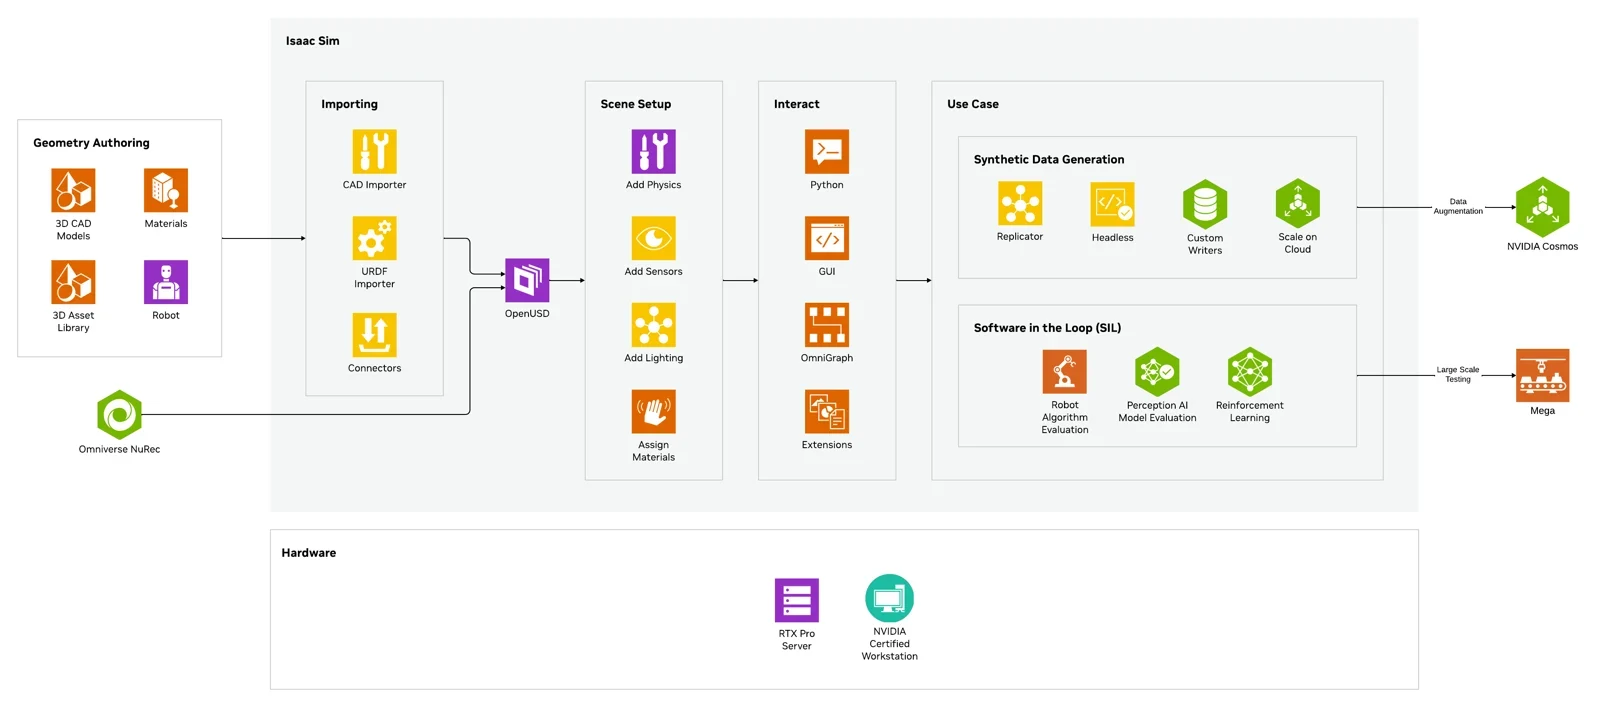Select the Software in the Loop (SIL) heading
Image resolution: width=1600 pixels, height=707 pixels.
coord(1047,328)
